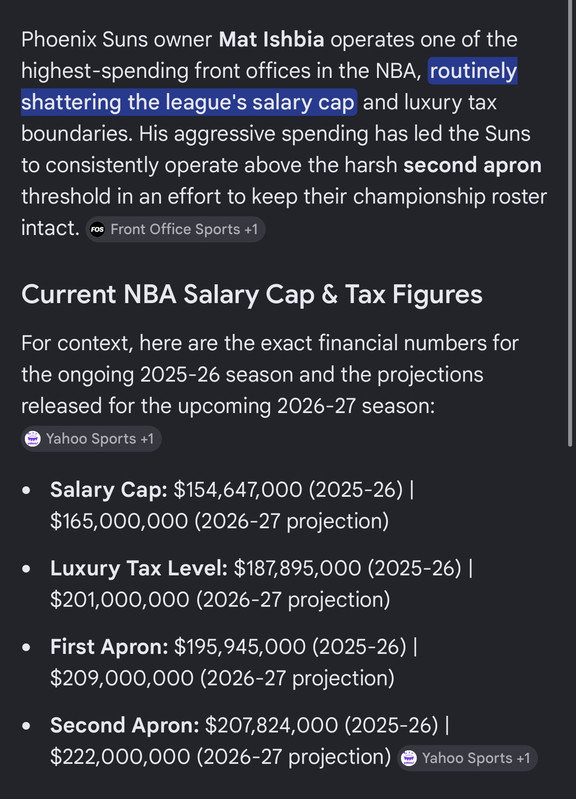Open the Yahoo Sports +1 citation after $222,000,000
Screen dimensions: 576x799
467,758
